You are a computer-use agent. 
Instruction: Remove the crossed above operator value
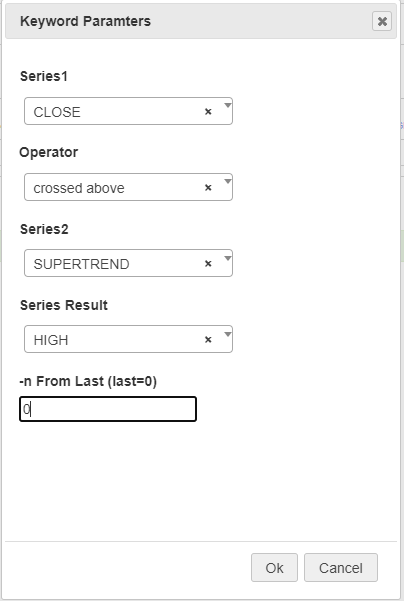tap(208, 187)
